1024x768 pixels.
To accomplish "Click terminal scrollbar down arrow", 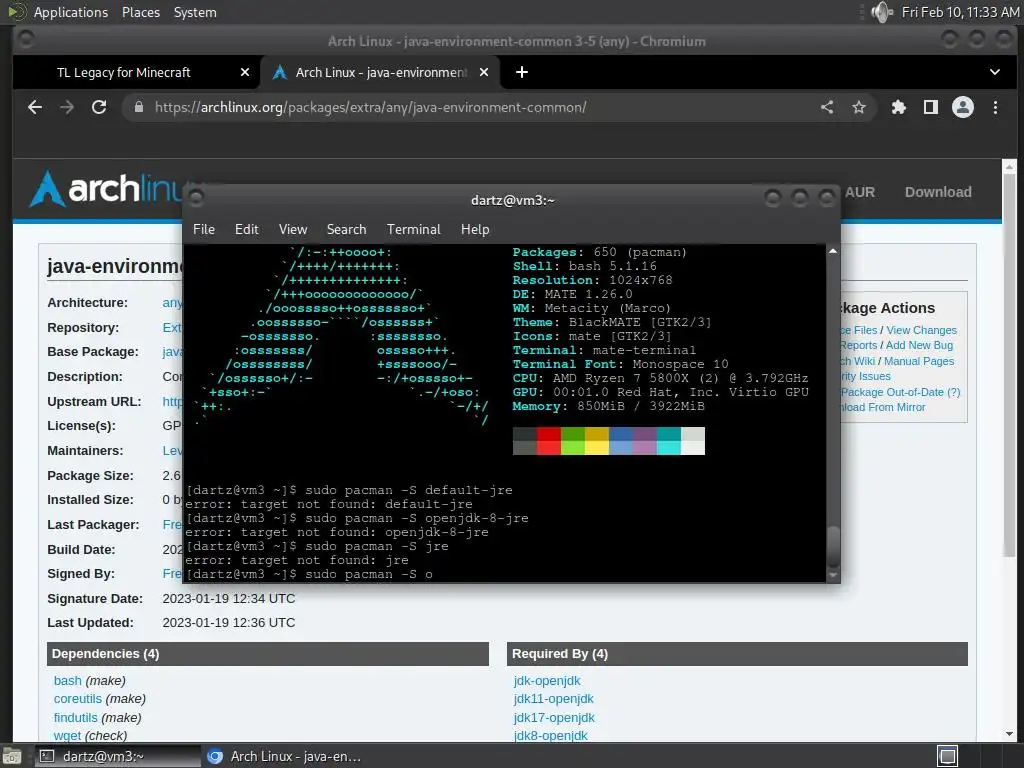I will [833, 575].
